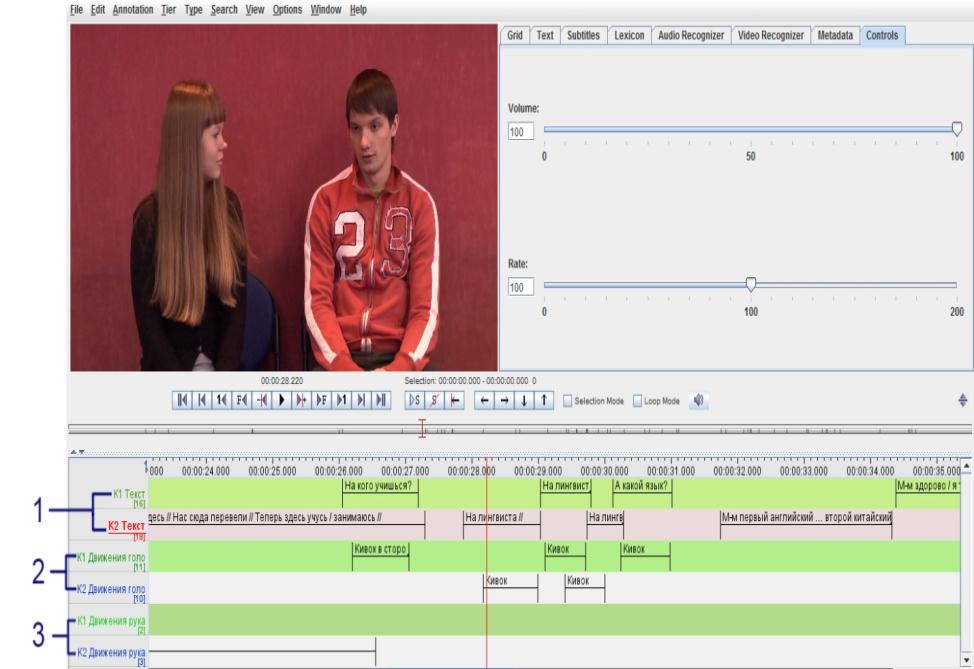Move to the tier above with the up arrow
The height and width of the screenshot is (669, 974).
pyautogui.click(x=544, y=401)
